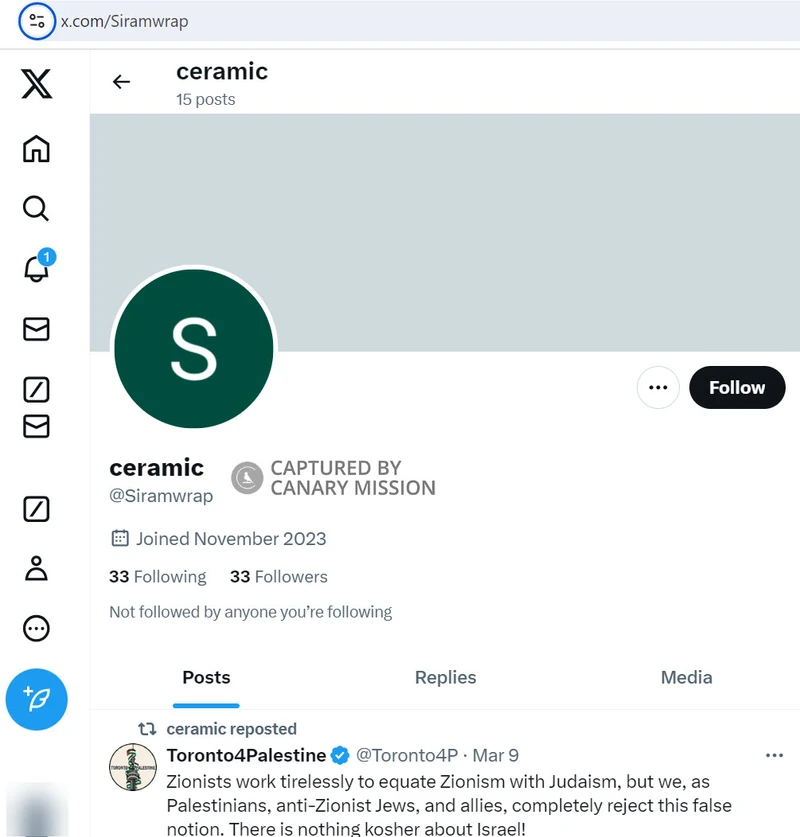Open Messages envelope icon below notifications
Viewport: 800px width, 837px height.
(x=36, y=329)
